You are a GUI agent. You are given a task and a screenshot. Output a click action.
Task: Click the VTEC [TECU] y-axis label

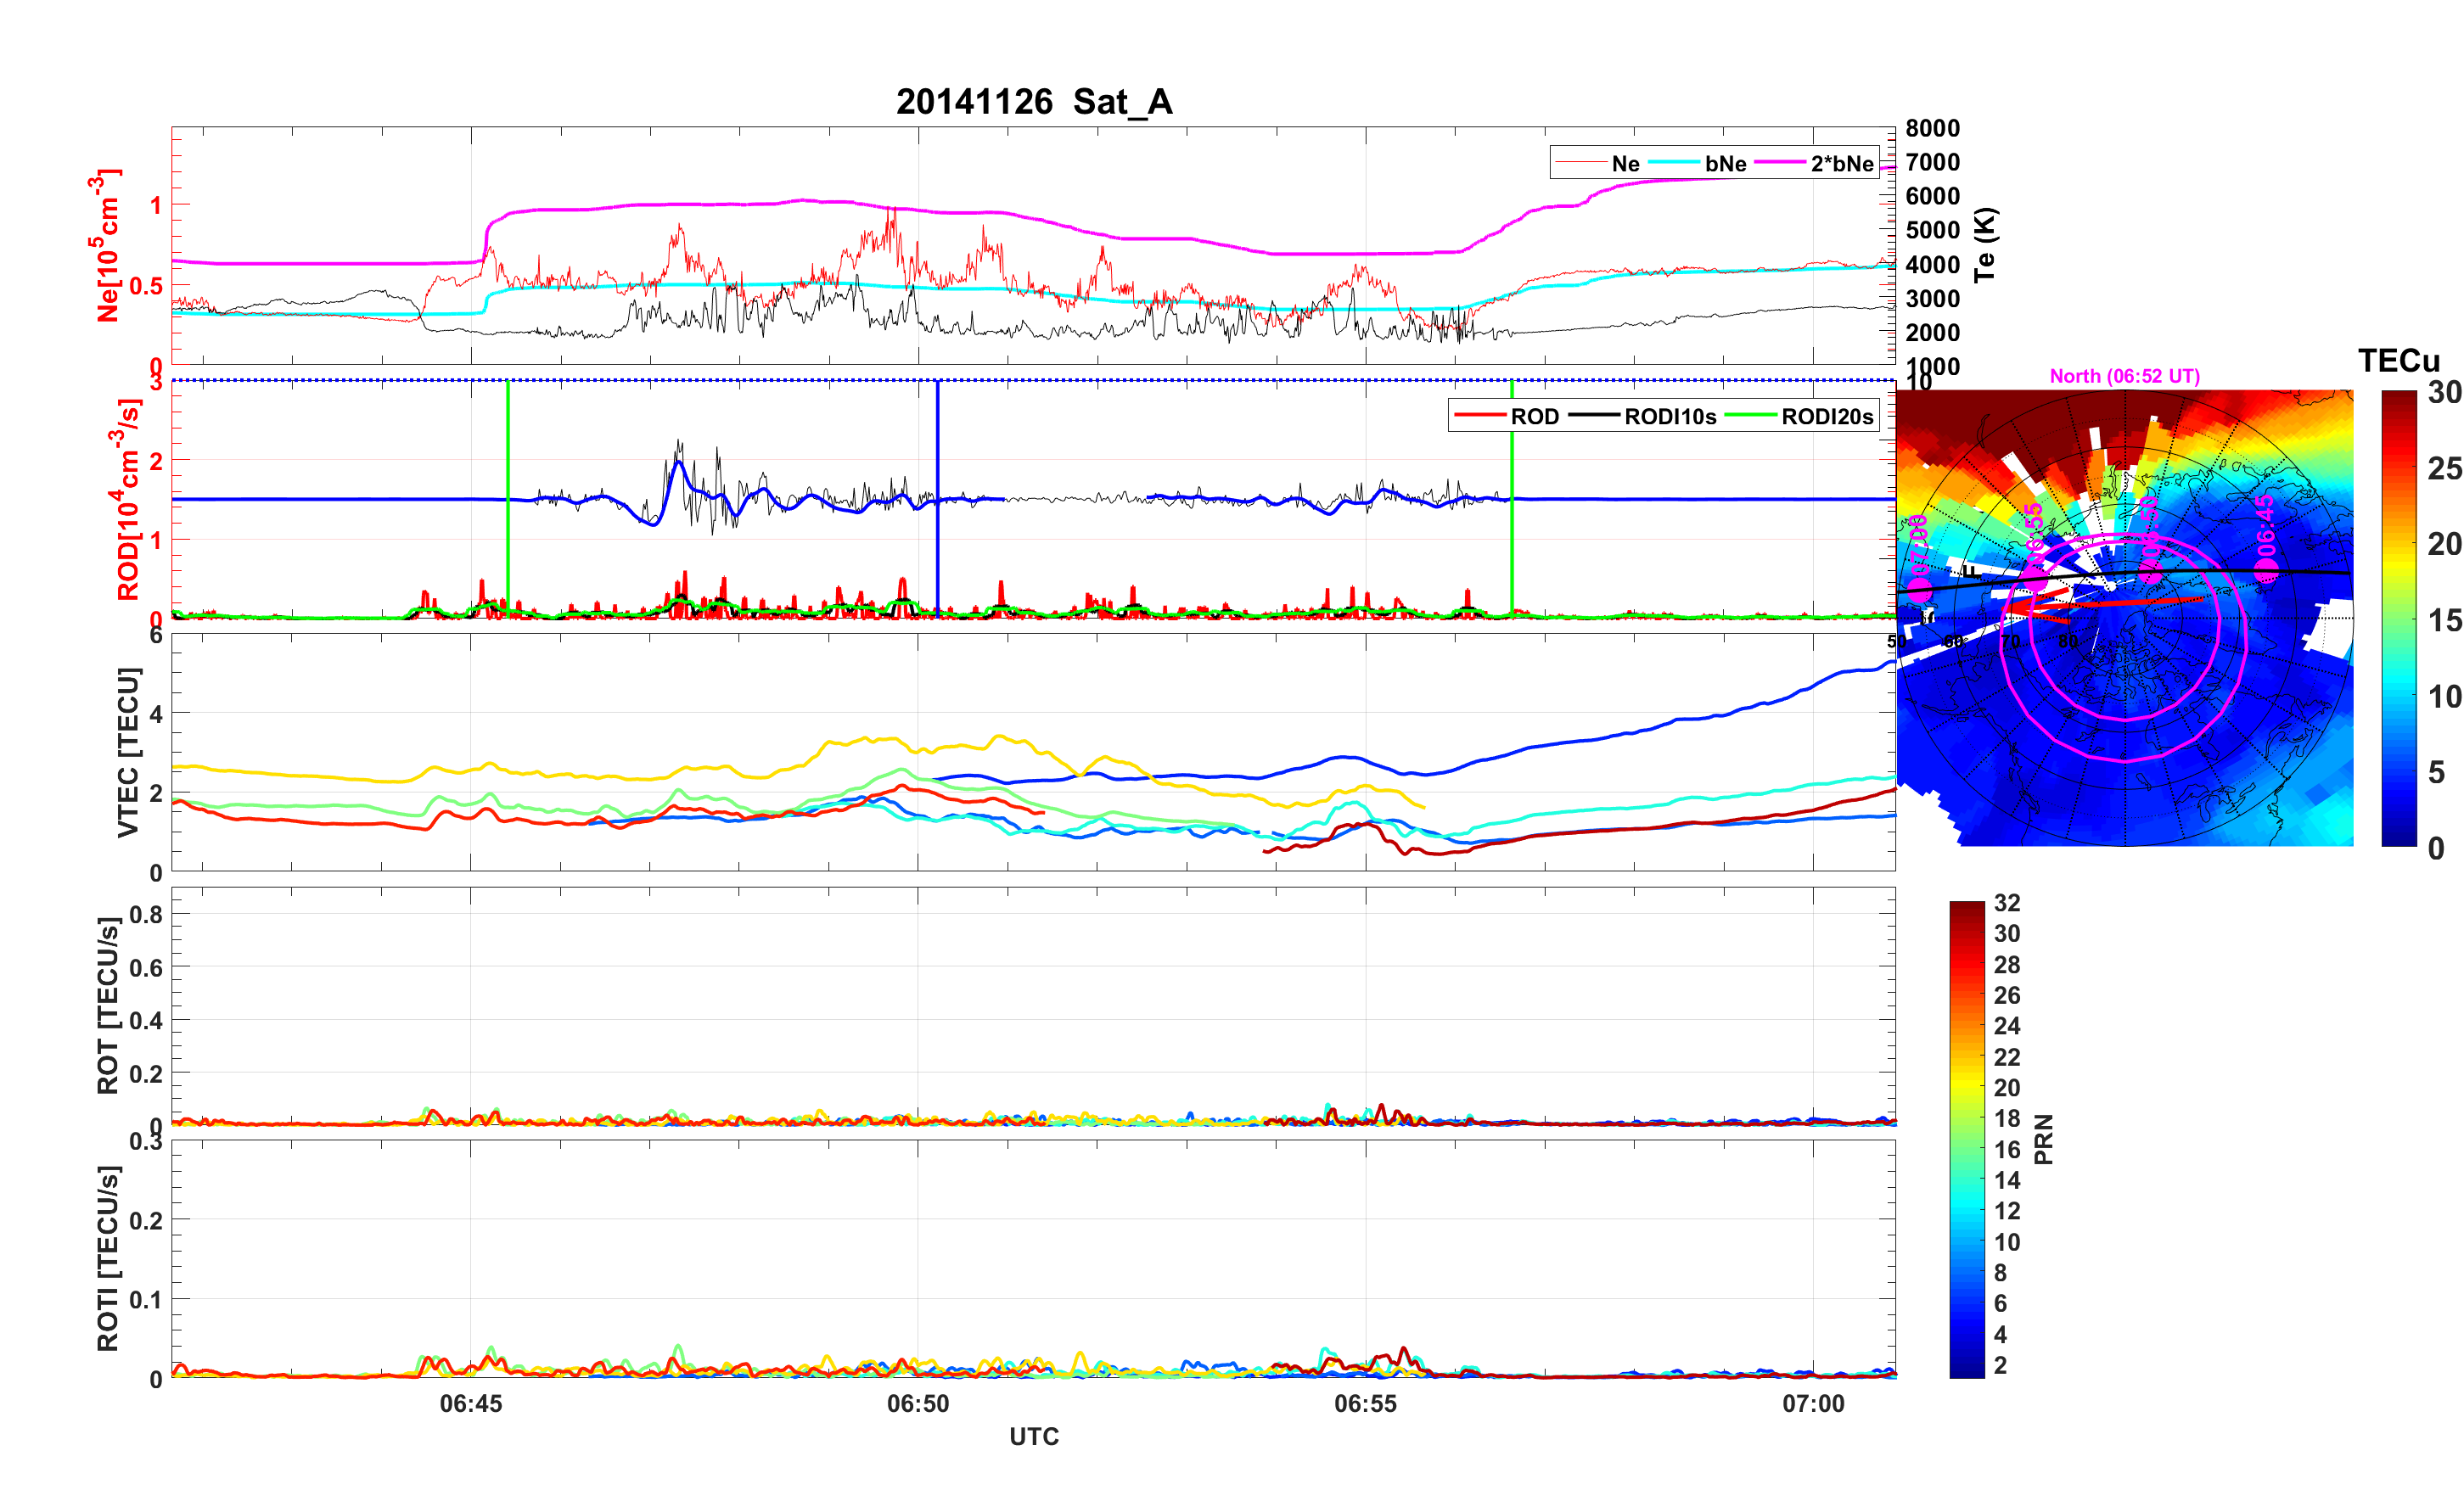(128, 752)
